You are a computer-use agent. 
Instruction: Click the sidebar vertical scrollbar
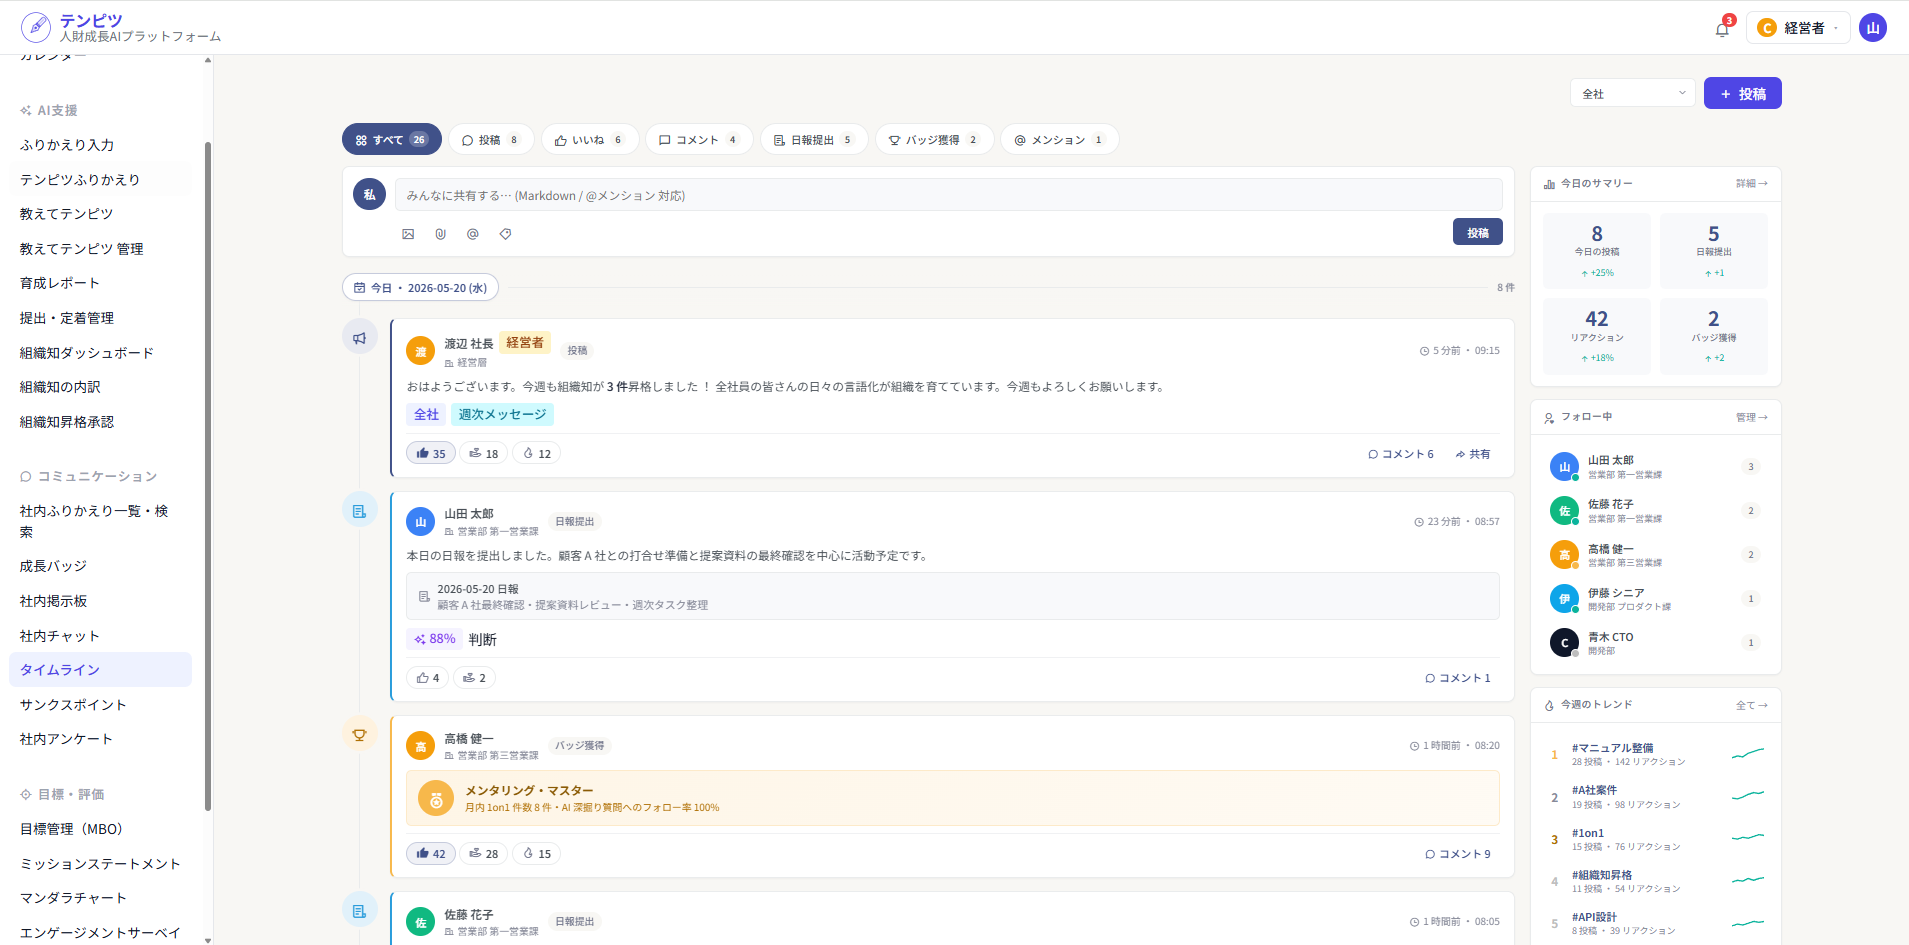point(208,477)
